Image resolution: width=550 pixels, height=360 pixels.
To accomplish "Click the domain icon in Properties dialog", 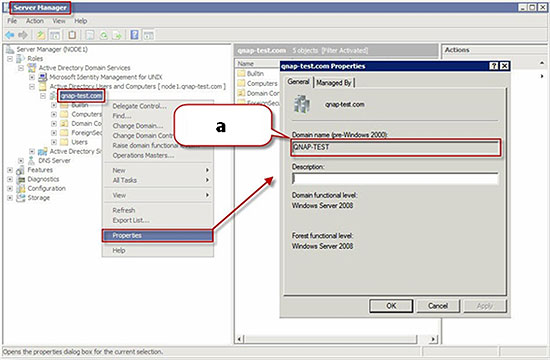I will pos(302,104).
